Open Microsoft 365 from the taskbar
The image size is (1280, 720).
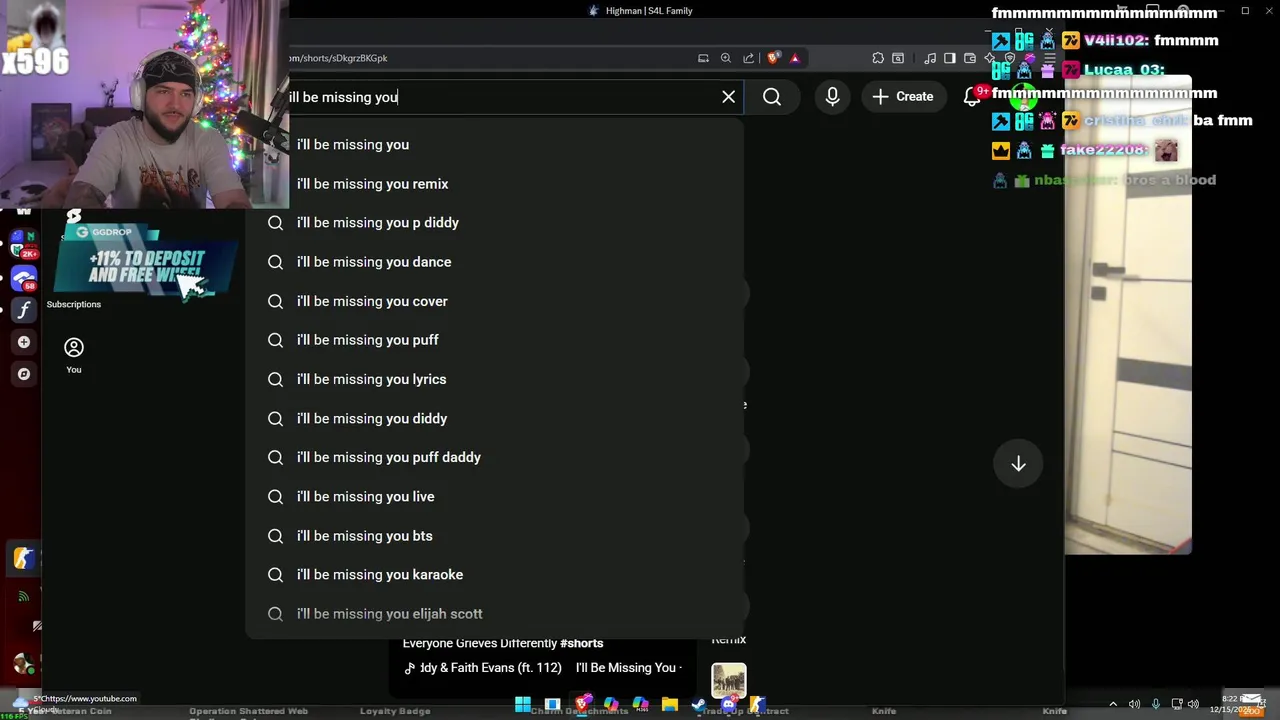[640, 704]
